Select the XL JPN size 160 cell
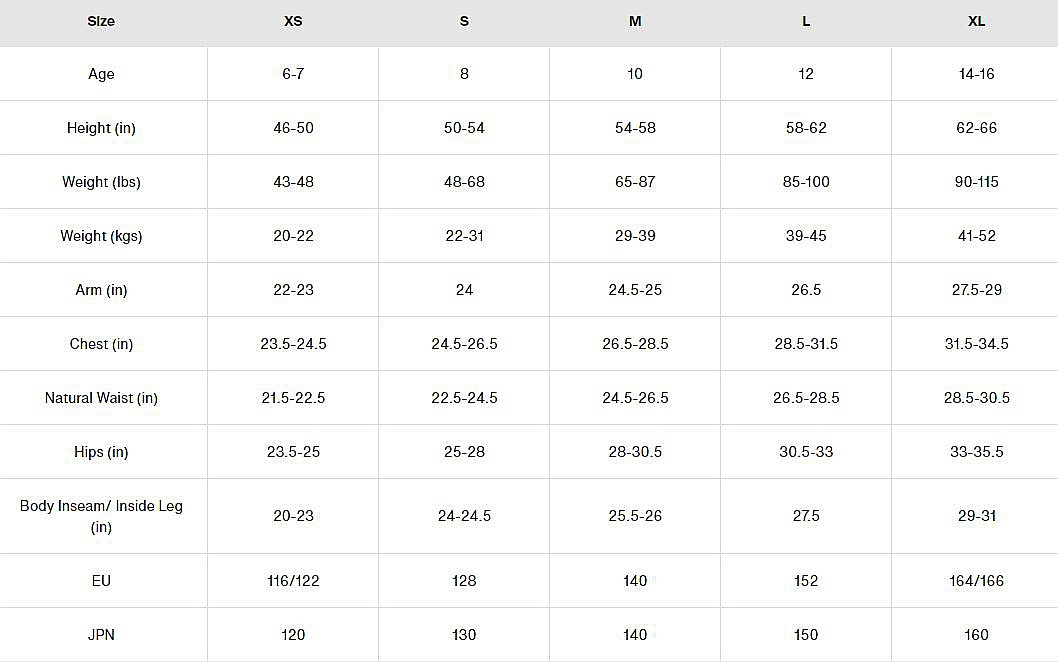Screen dimensions: 1058x662 (x=976, y=635)
